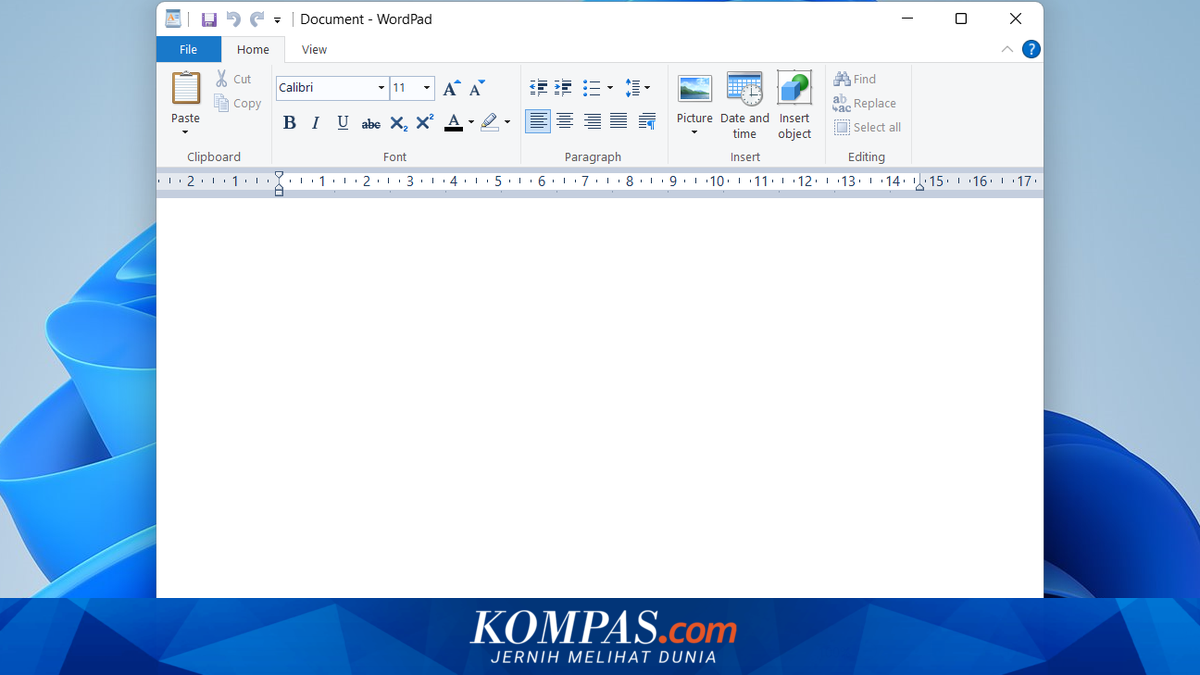Center align the text

(565, 122)
